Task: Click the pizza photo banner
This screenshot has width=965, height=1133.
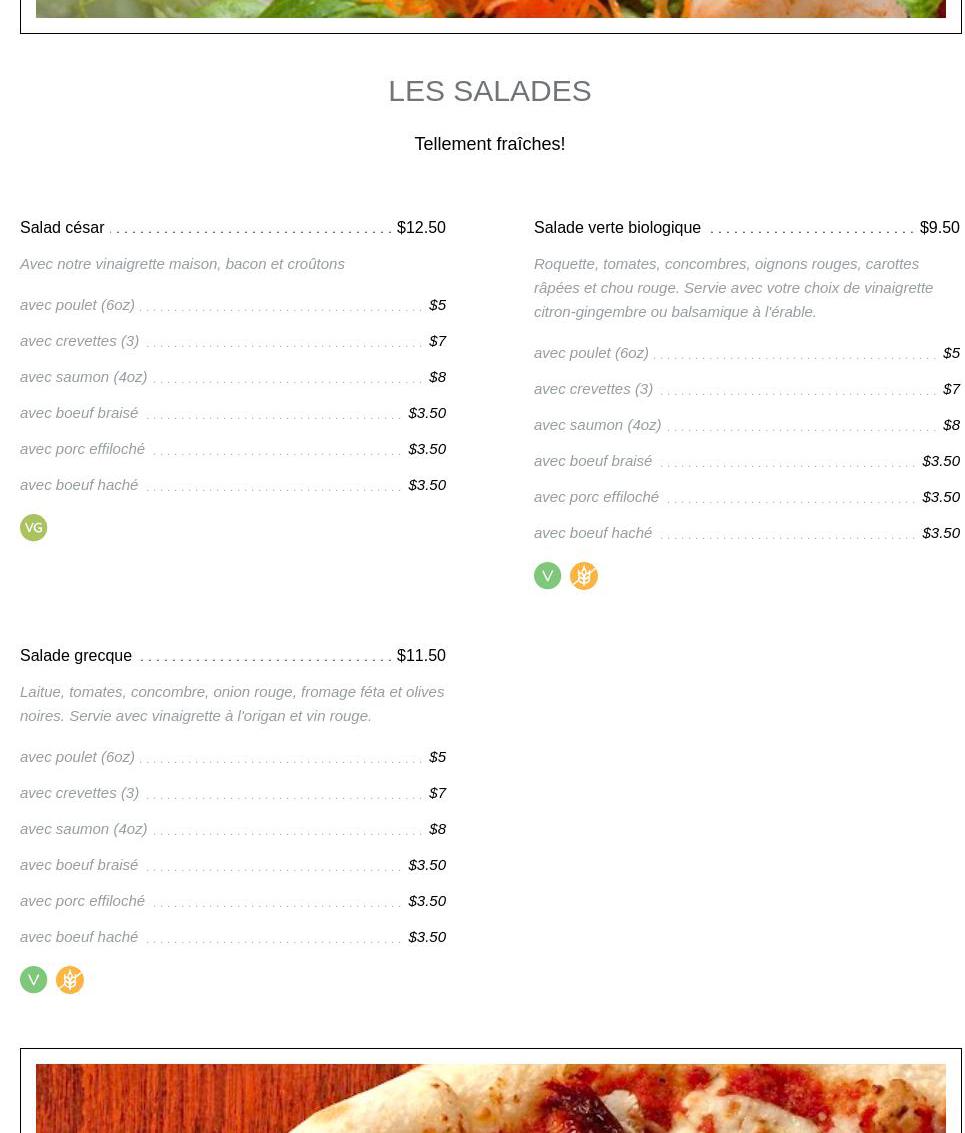Action: [490, 1098]
